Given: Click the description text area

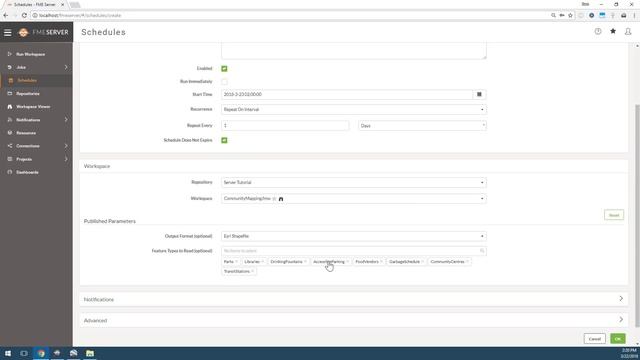Looking at the screenshot, I should (354, 51).
